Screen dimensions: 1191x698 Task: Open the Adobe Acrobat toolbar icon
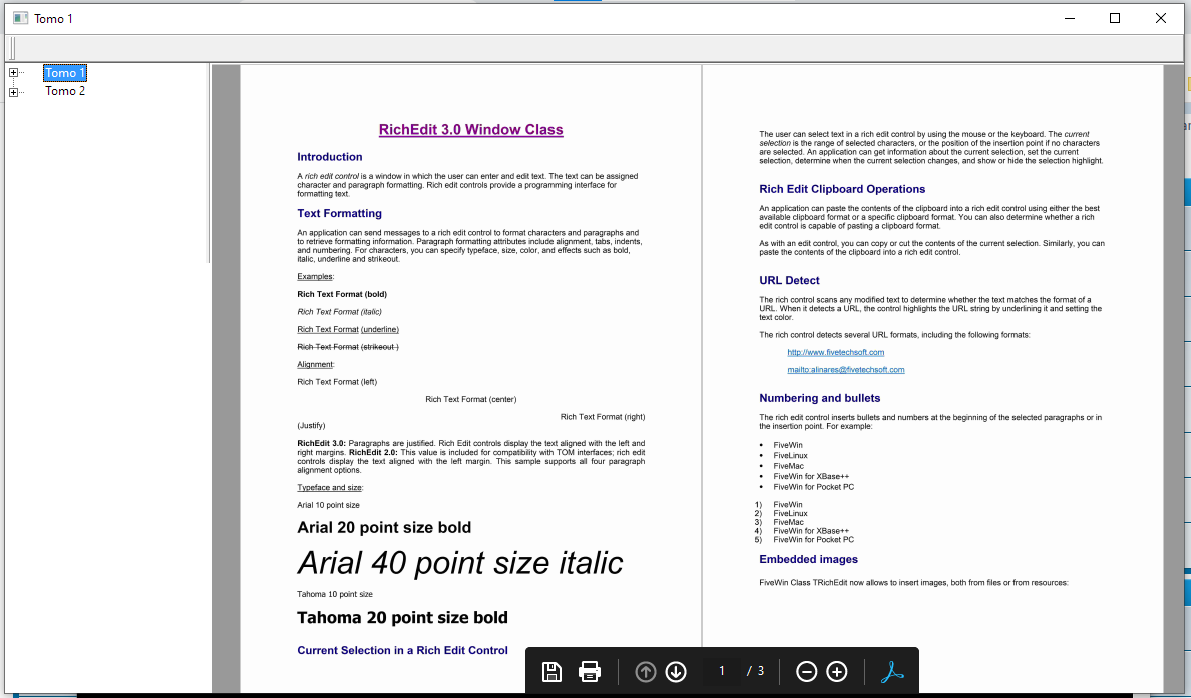(892, 671)
